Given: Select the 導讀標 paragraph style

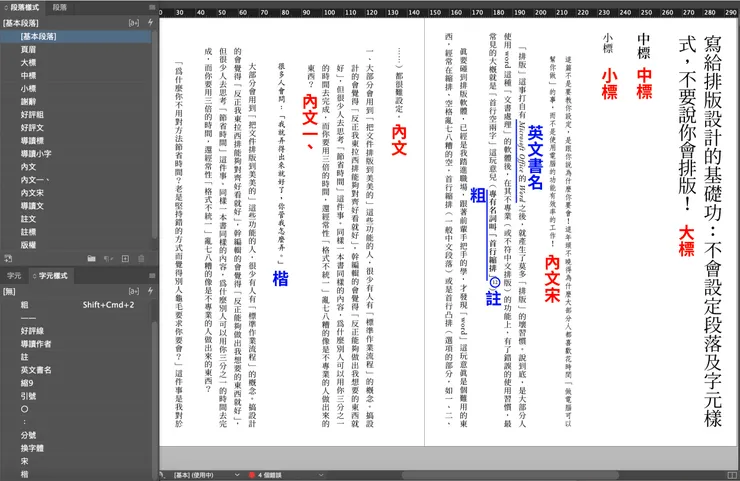Looking at the screenshot, I should [x=76, y=141].
